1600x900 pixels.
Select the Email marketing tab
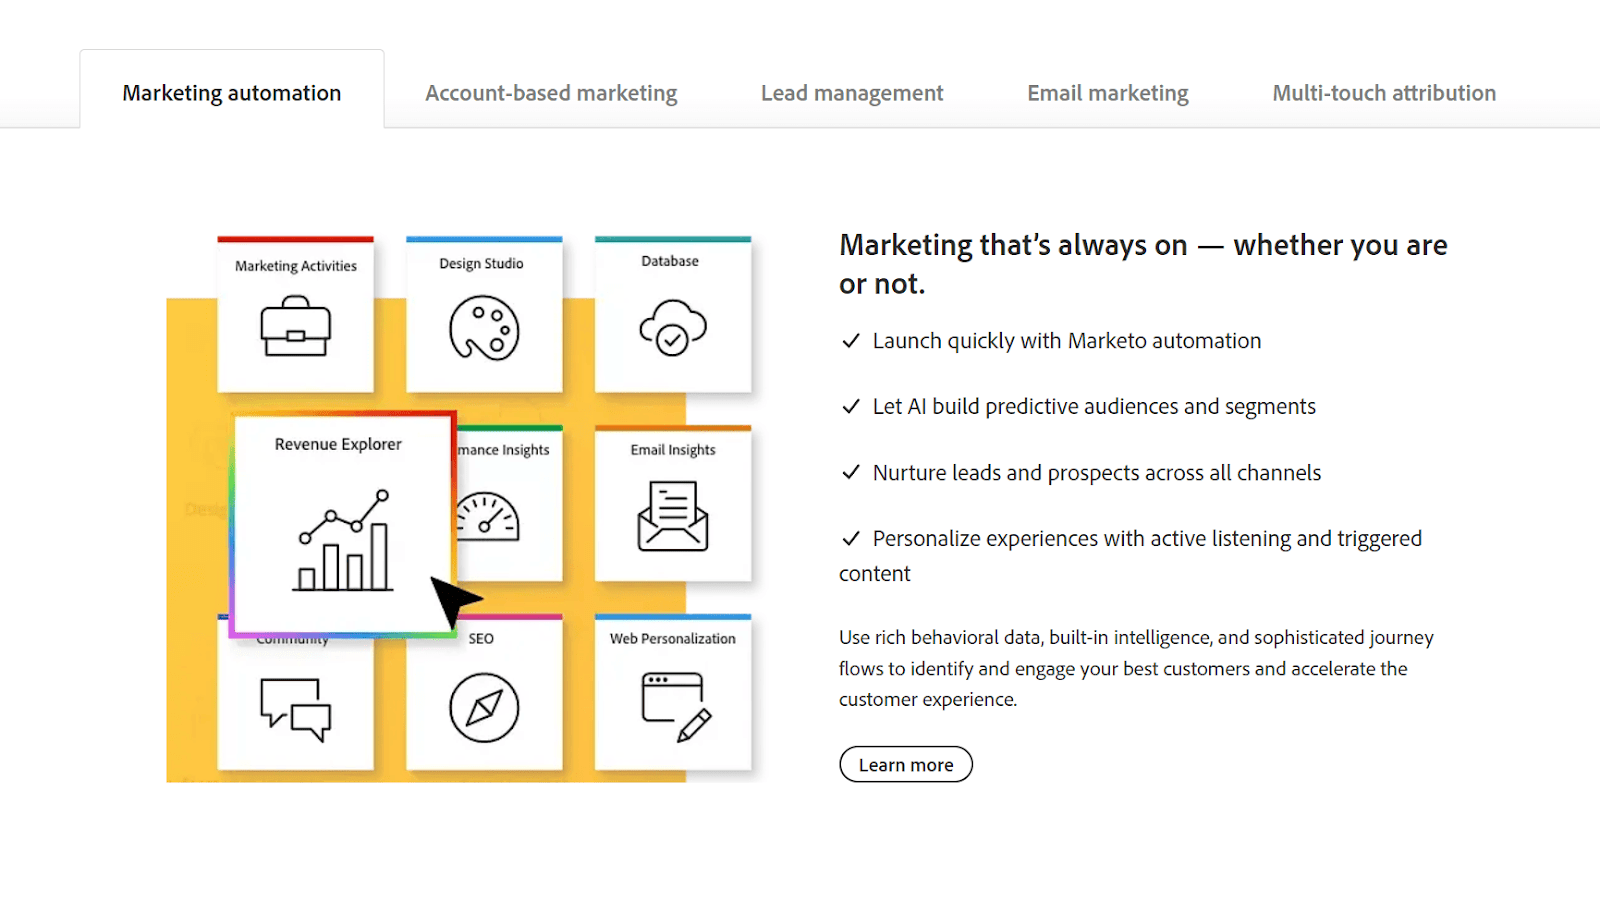coord(1107,92)
